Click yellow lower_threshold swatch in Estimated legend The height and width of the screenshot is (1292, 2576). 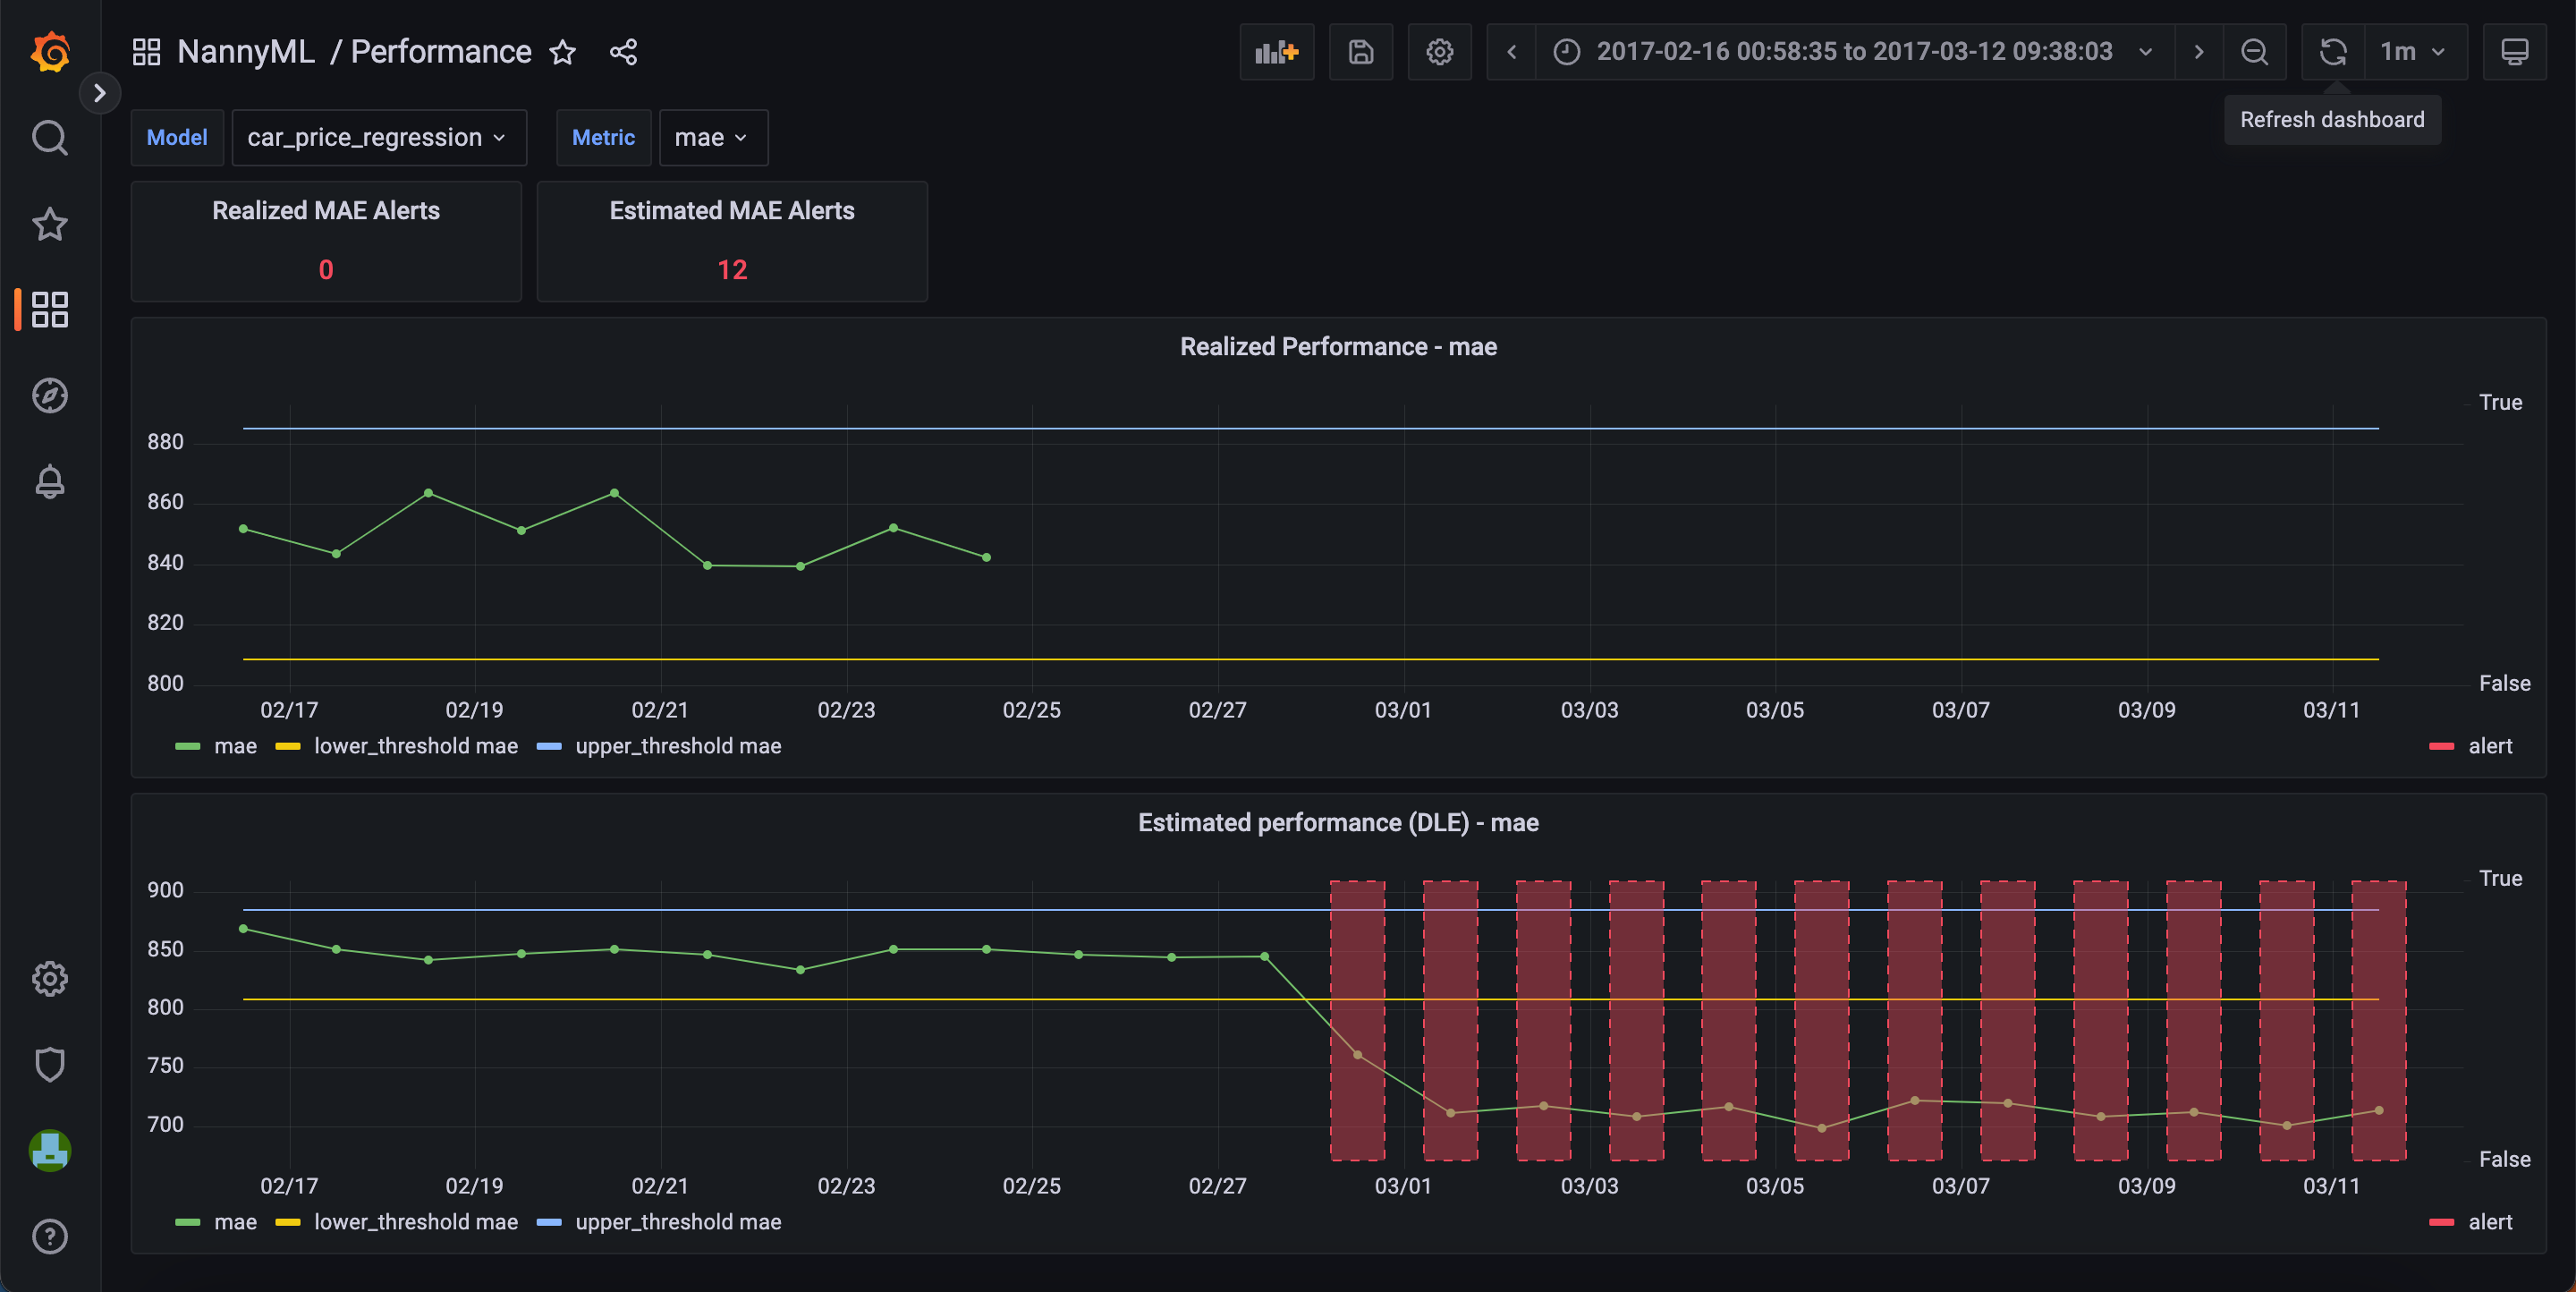288,1223
